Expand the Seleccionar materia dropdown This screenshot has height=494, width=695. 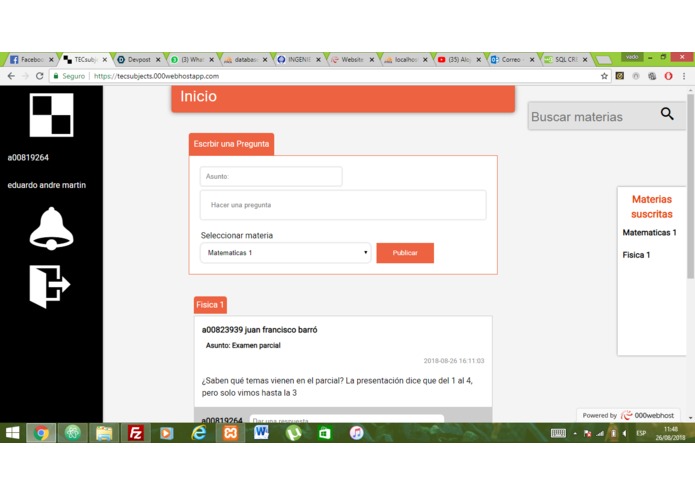point(285,253)
